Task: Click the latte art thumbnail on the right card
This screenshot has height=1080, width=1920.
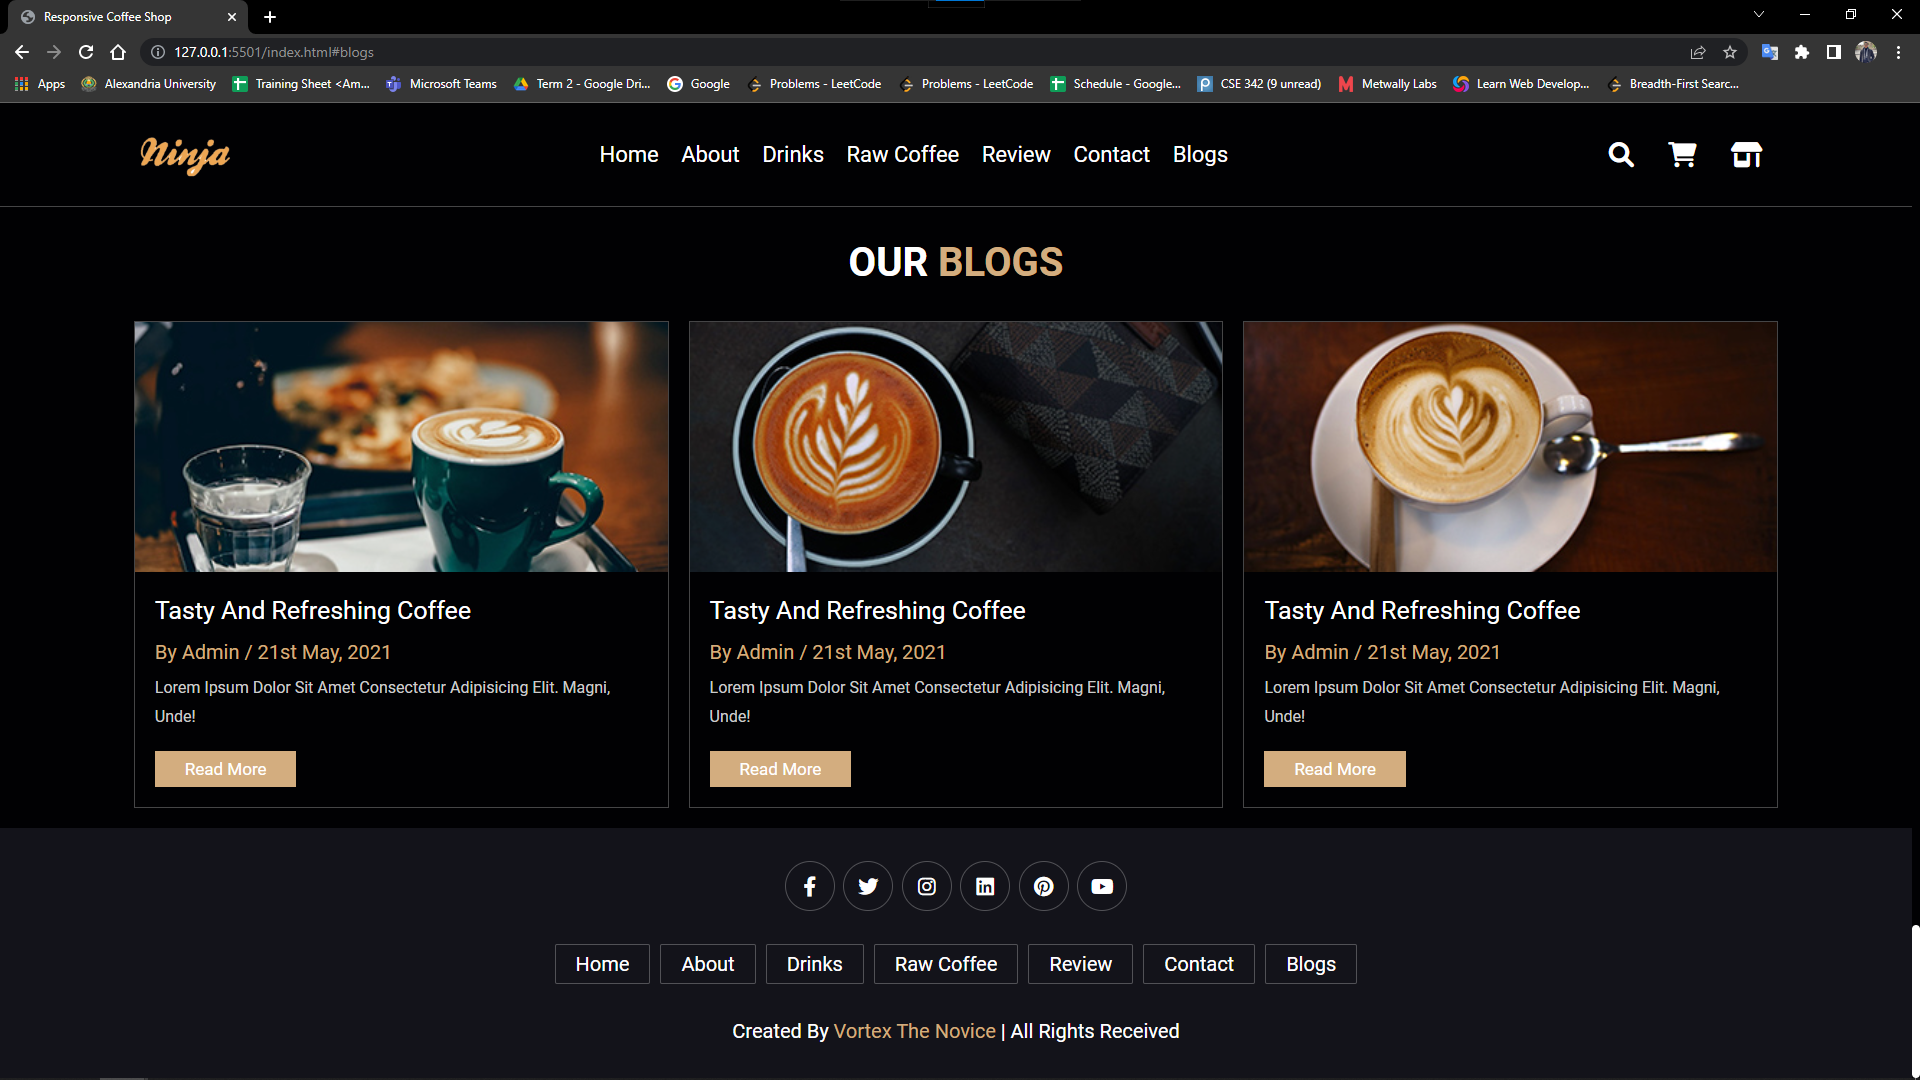Action: (x=1509, y=447)
